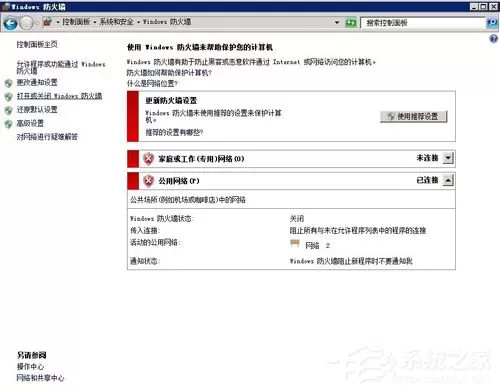Click the search magnifier icon in the search box
The width and height of the screenshot is (500, 392).
click(x=492, y=23)
